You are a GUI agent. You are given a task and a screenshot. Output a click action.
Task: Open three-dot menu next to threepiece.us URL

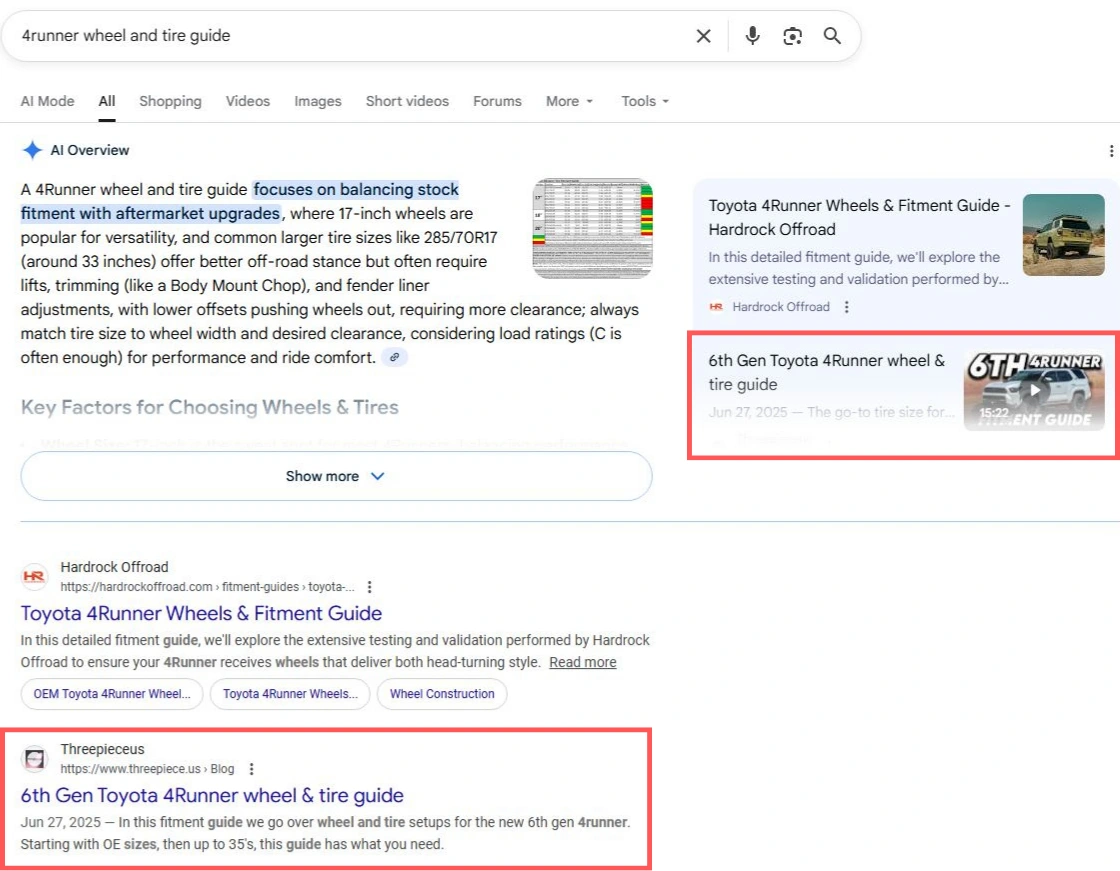pyautogui.click(x=251, y=769)
